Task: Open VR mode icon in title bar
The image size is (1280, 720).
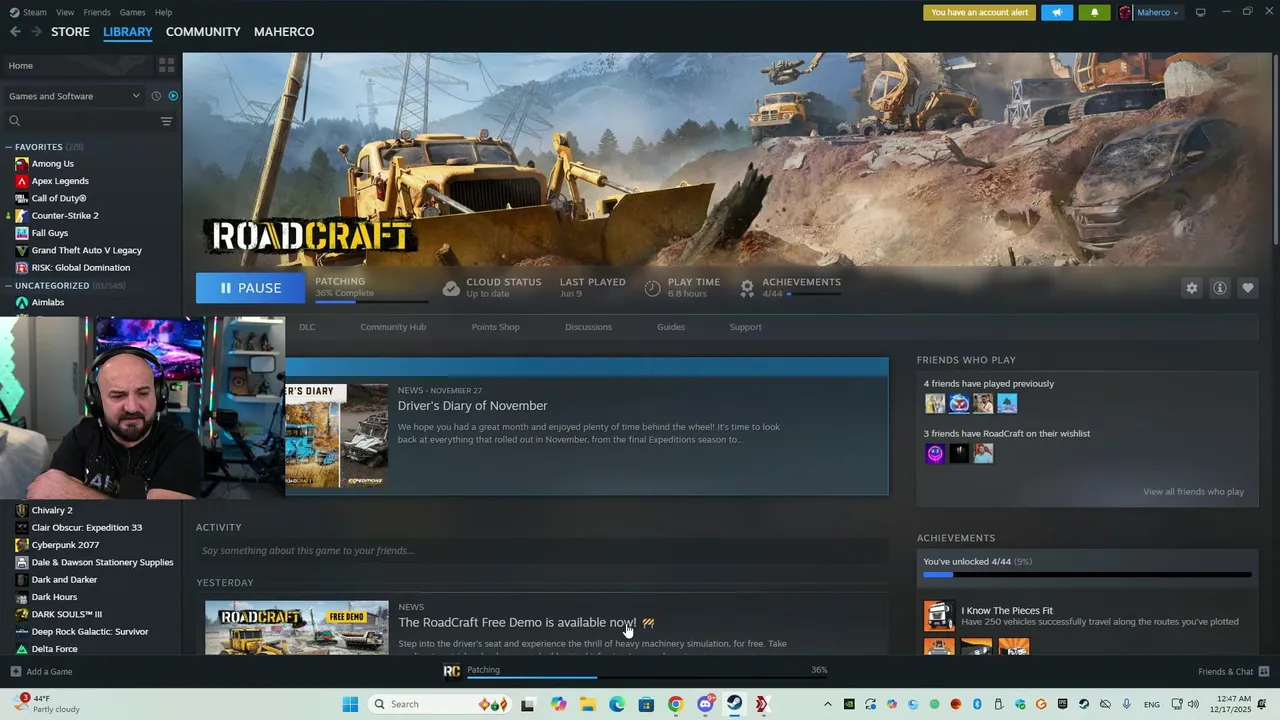Action: tap(1200, 12)
